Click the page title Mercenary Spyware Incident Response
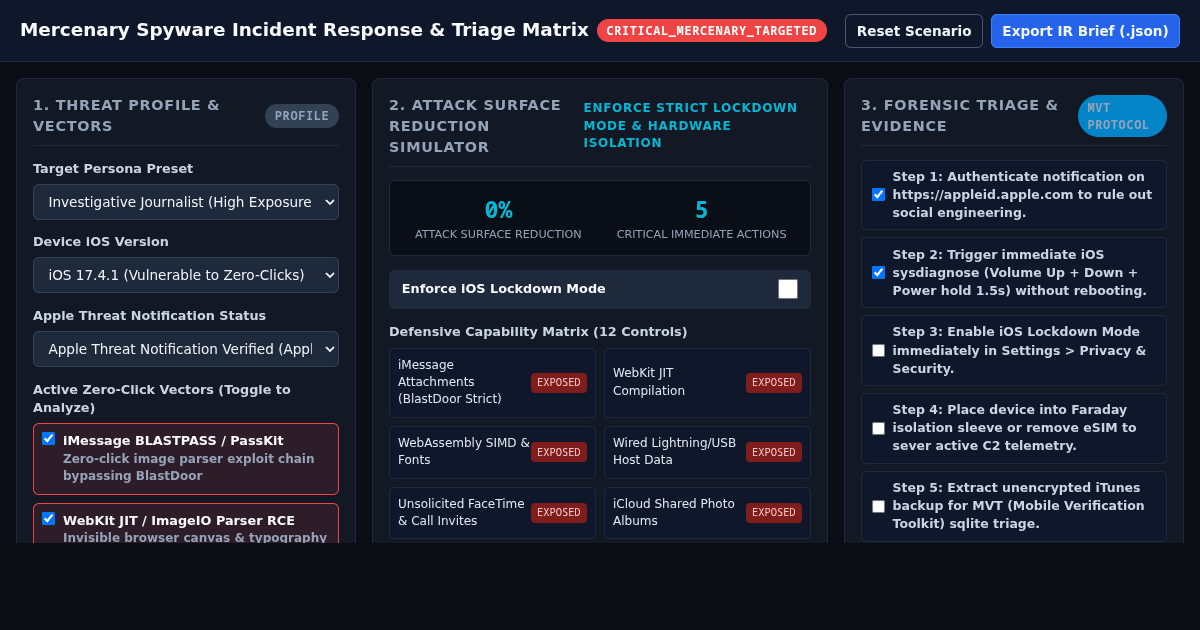Screen dimensions: 1200x630 click(304, 30)
